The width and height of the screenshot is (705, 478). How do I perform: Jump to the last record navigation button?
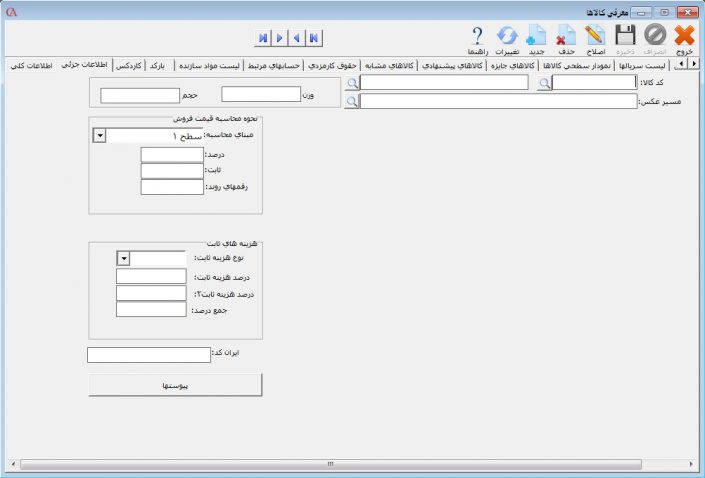[262, 38]
